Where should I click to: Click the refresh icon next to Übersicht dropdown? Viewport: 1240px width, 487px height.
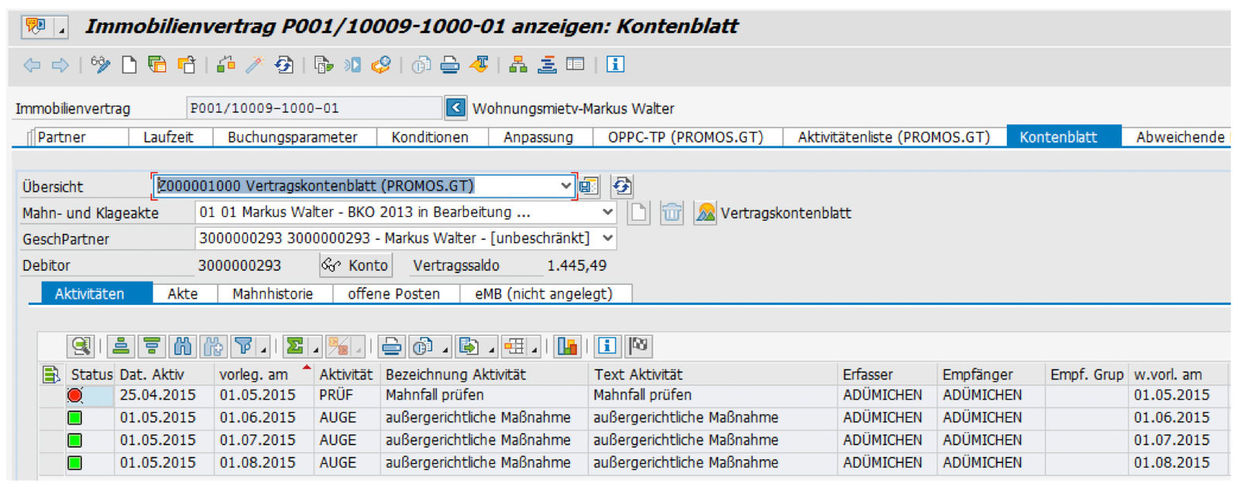622,186
